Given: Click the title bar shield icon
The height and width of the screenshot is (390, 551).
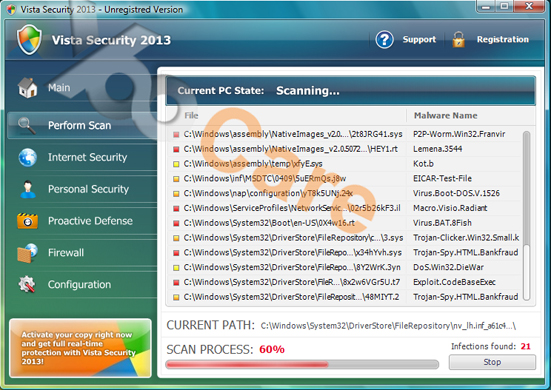Looking at the screenshot, I should (11, 9).
